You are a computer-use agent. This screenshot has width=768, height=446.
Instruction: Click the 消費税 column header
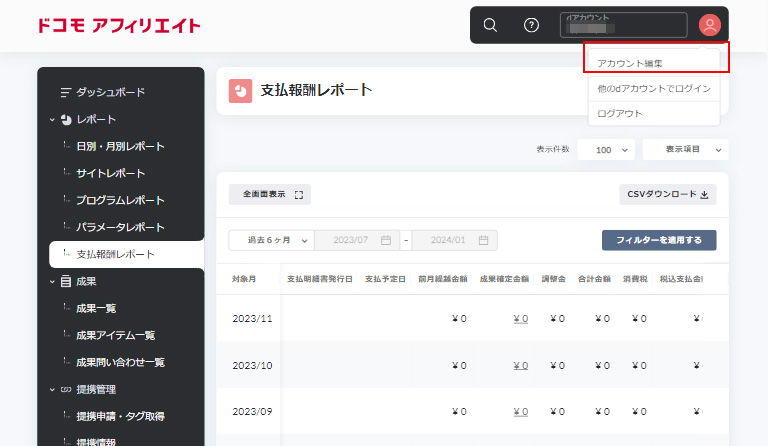pos(635,279)
